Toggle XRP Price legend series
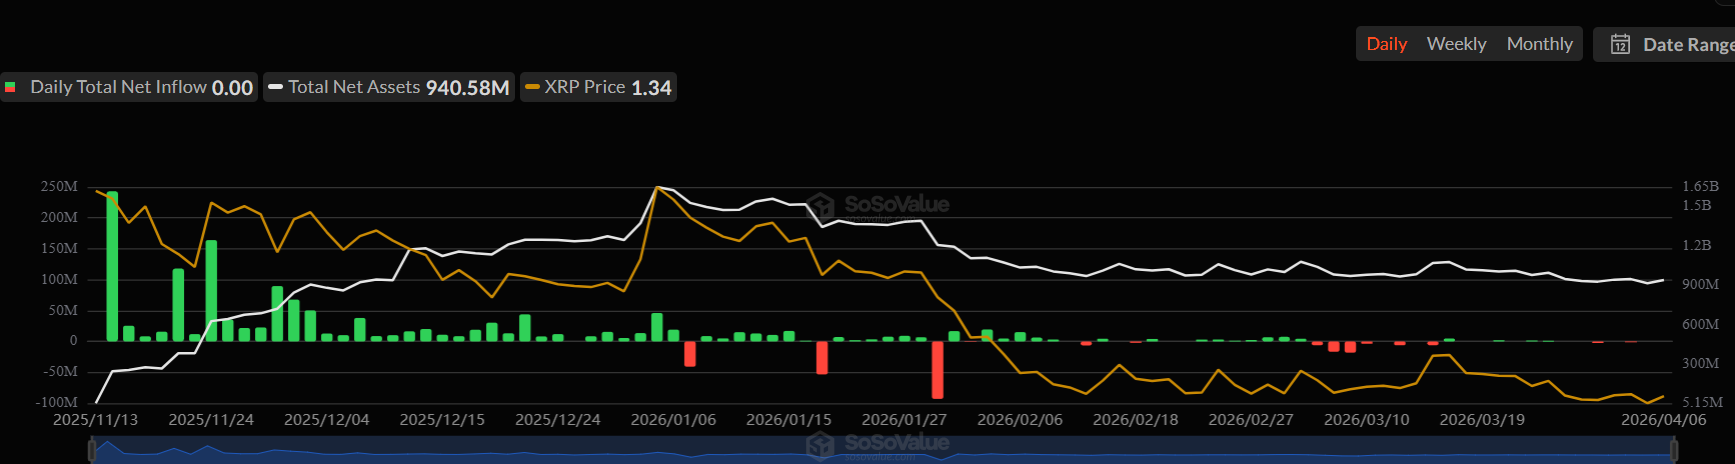The width and height of the screenshot is (1735, 464). [x=598, y=87]
